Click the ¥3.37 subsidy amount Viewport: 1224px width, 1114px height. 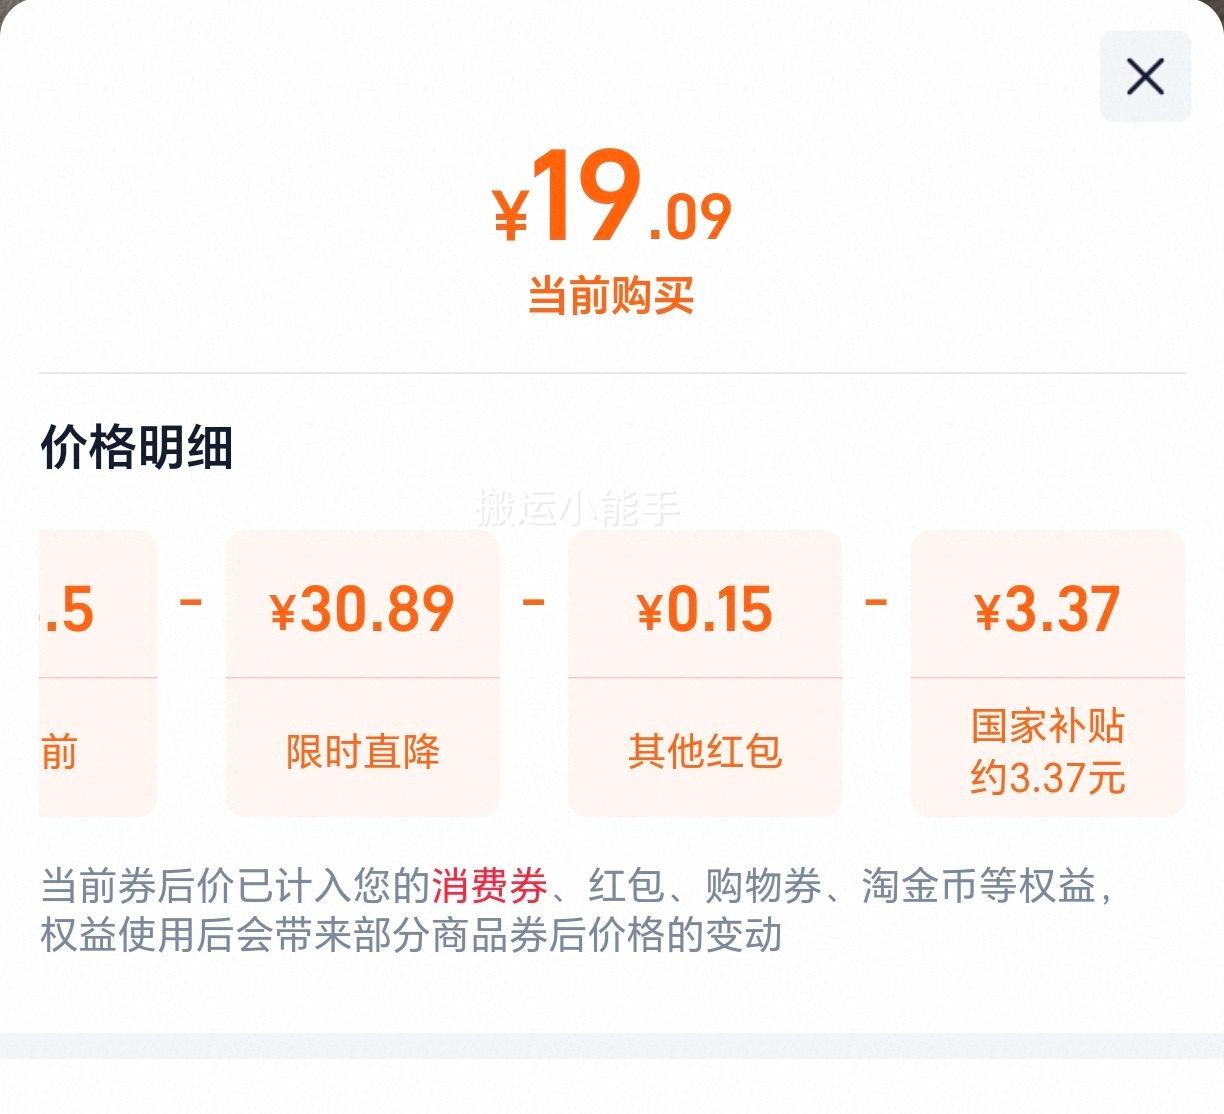point(1047,609)
